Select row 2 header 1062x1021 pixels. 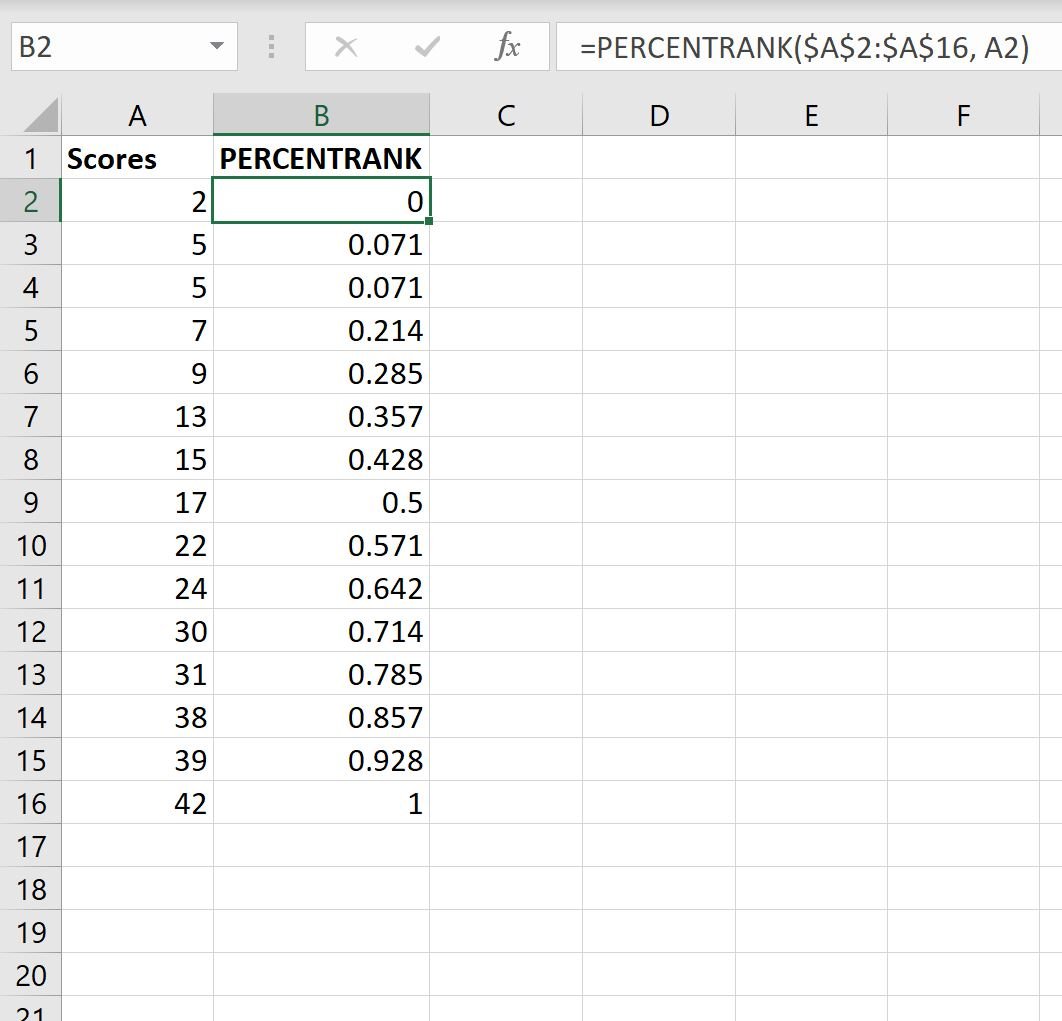coord(30,201)
